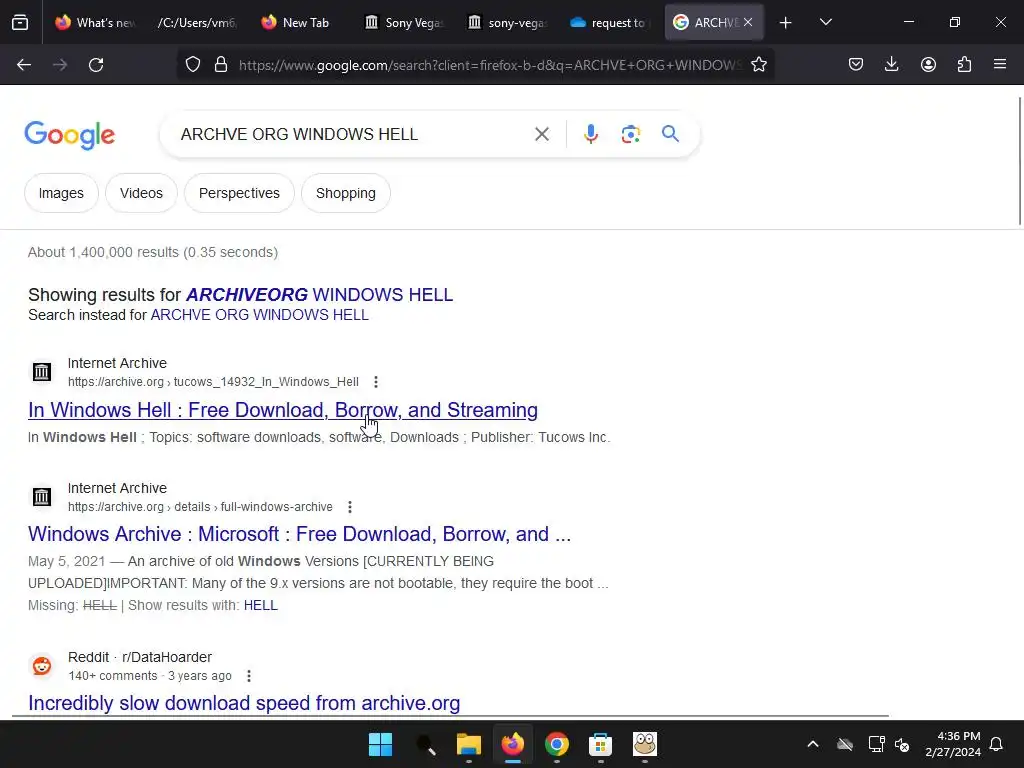Click the page vertical scrollbar
The width and height of the screenshot is (1024, 768).
(x=1019, y=160)
